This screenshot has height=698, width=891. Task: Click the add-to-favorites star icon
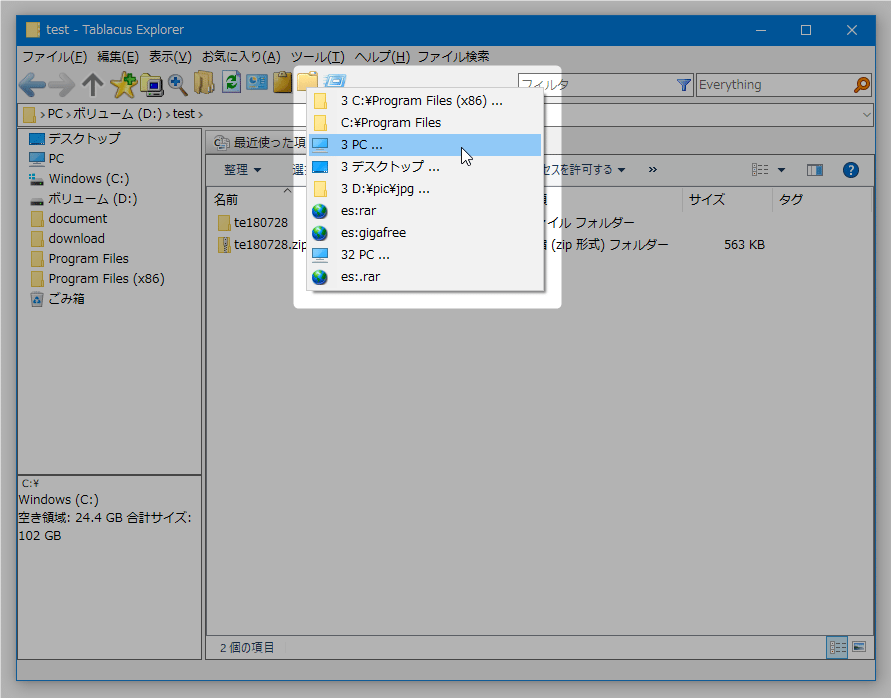(123, 84)
